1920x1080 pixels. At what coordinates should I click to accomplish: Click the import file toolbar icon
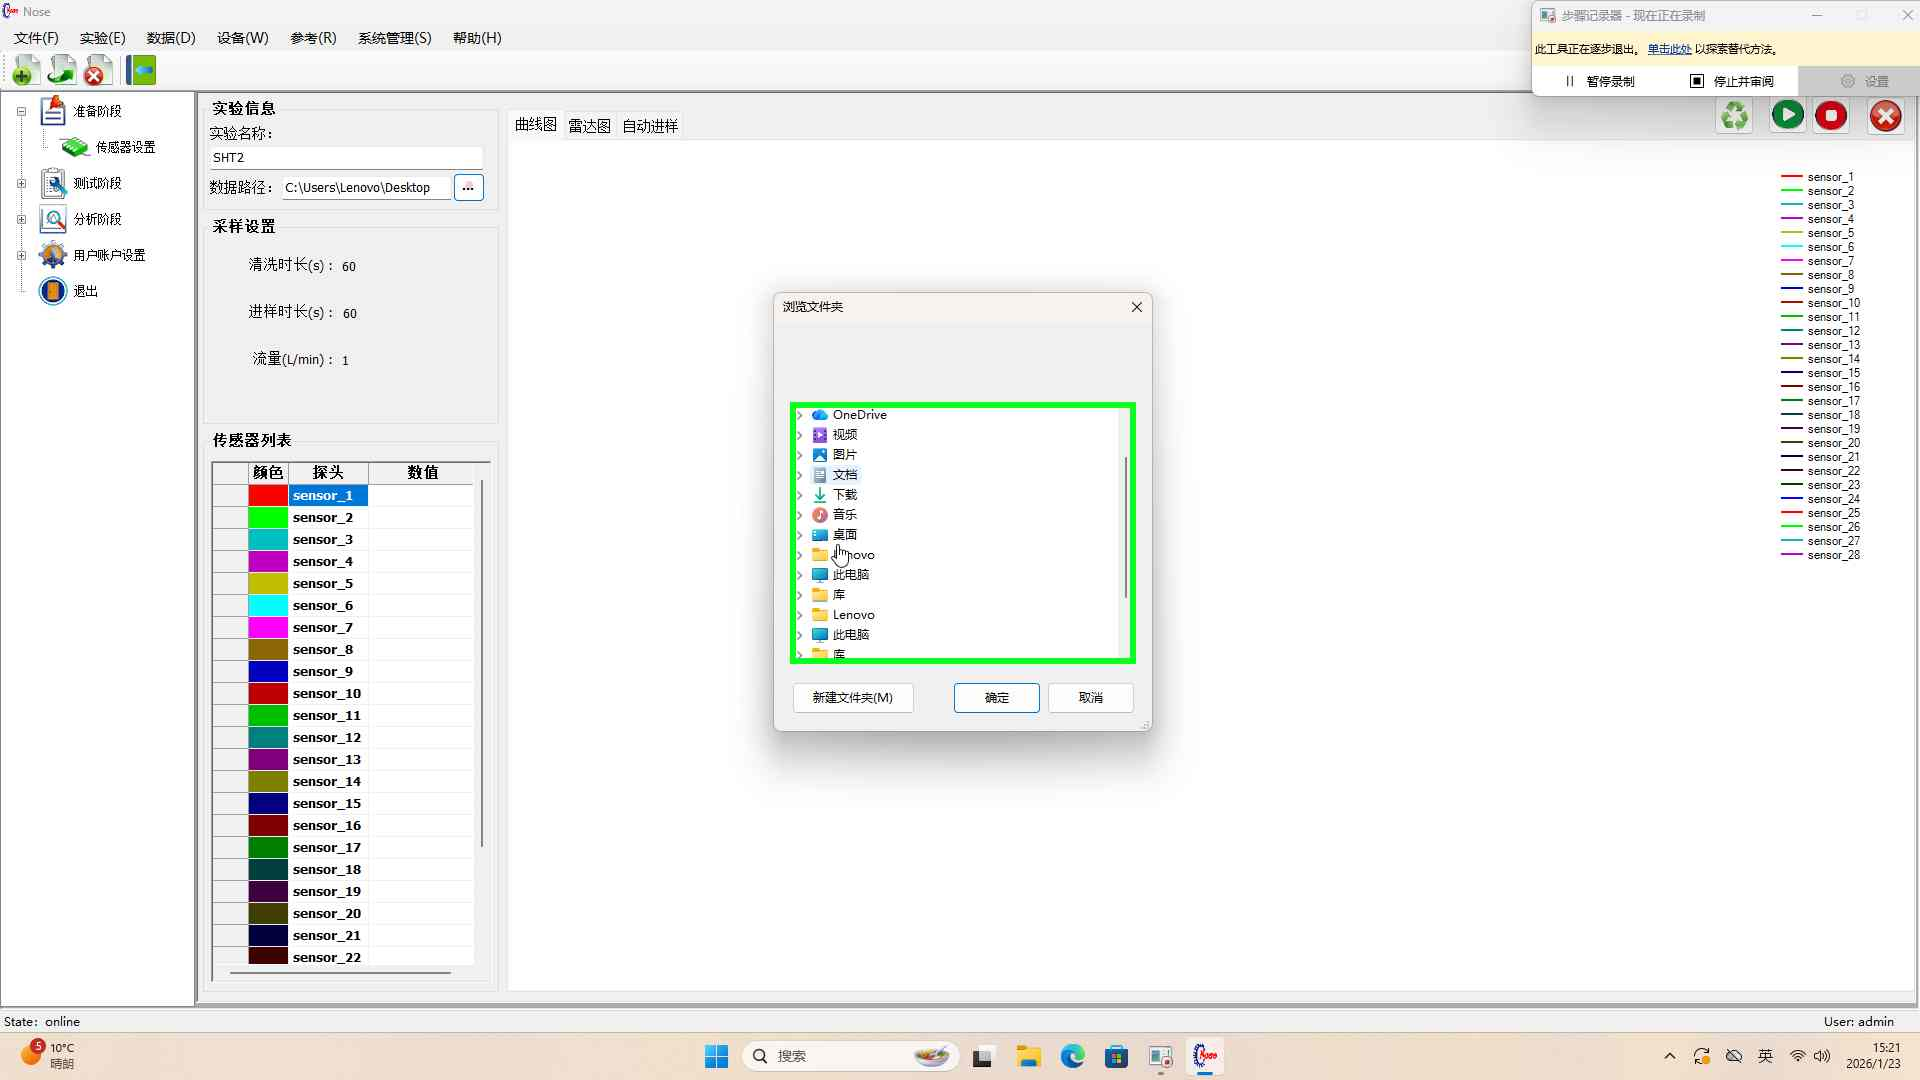[62, 71]
